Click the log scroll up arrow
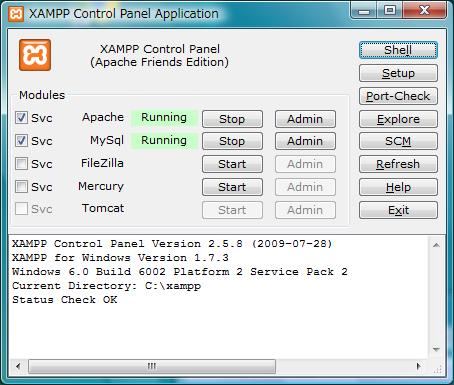Screen dimensions: 454x385 click(436, 245)
